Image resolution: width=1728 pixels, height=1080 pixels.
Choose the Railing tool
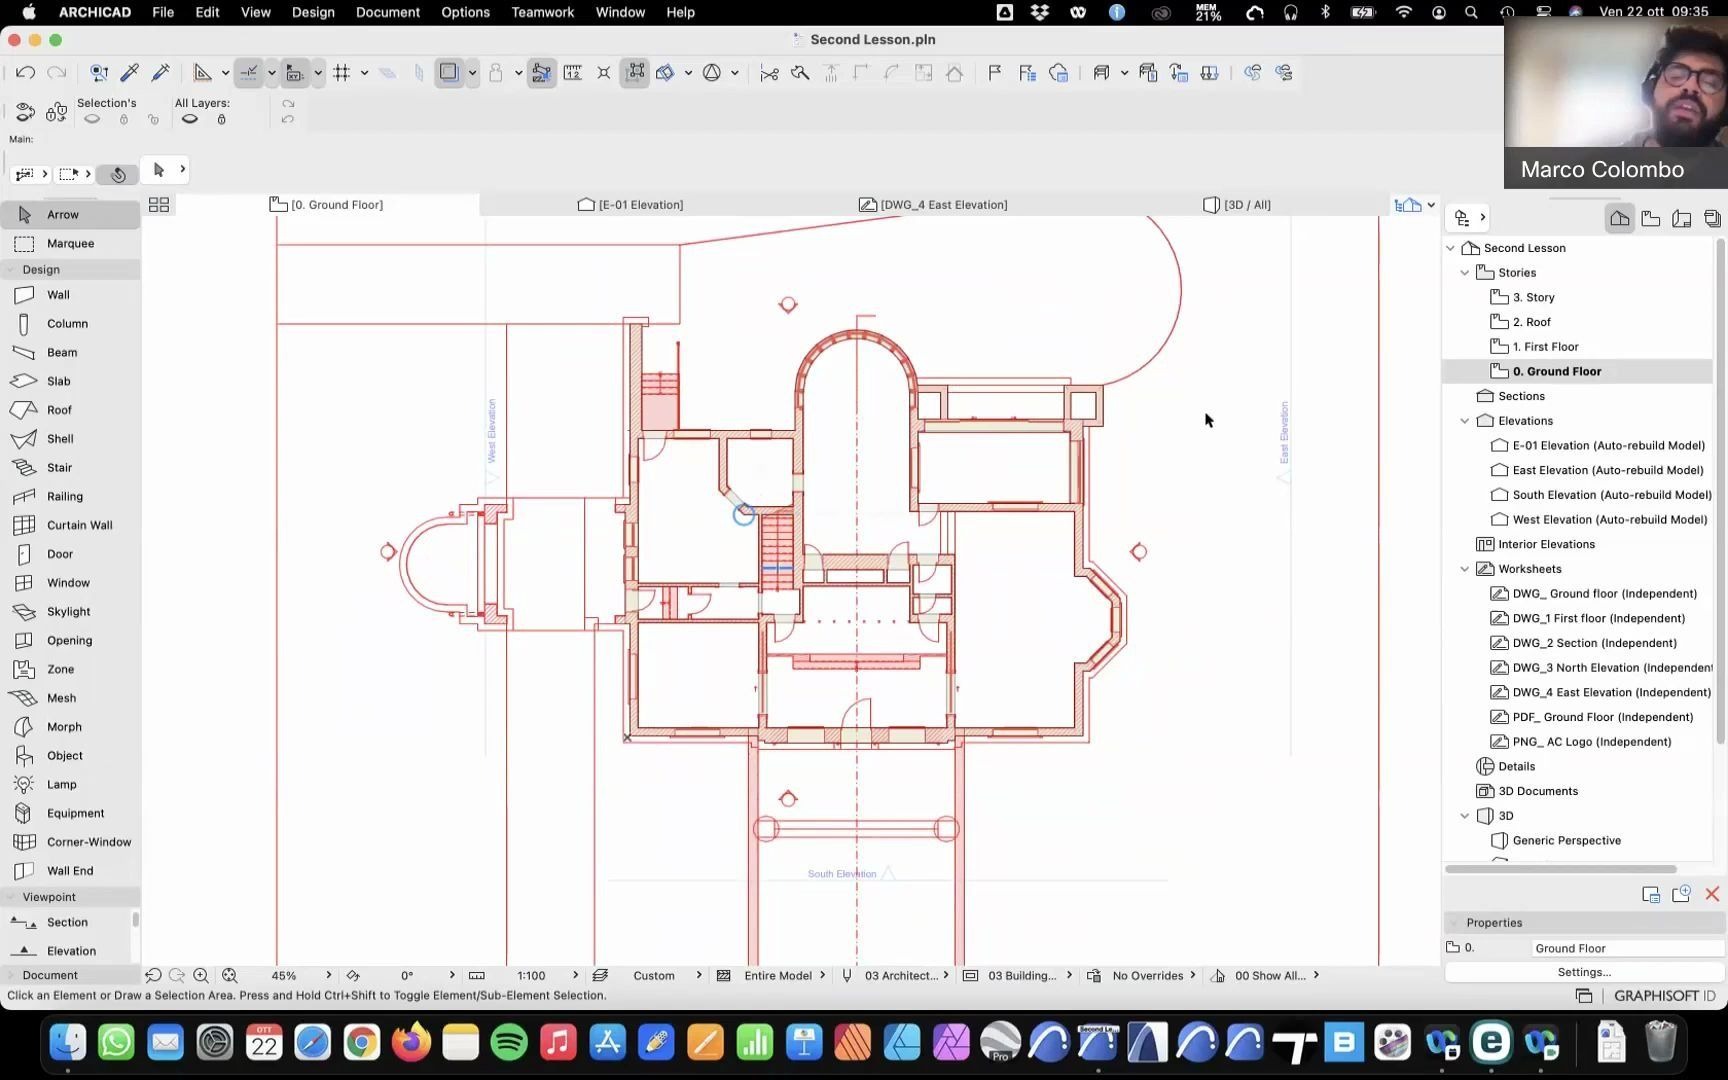pos(65,497)
